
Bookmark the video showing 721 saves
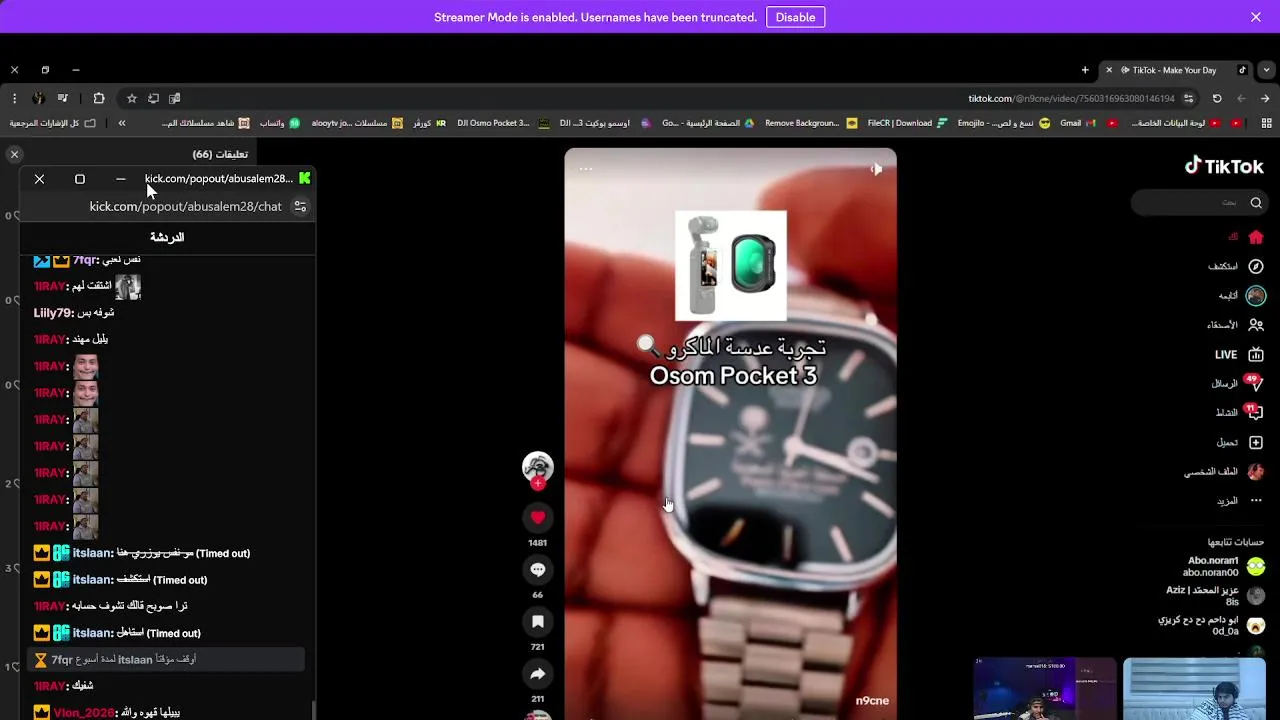click(x=537, y=621)
